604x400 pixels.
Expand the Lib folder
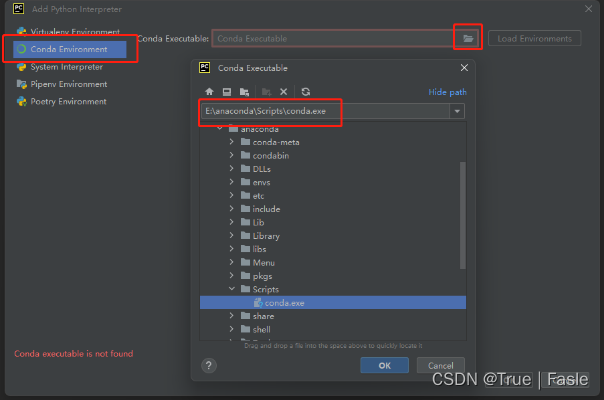(231, 222)
